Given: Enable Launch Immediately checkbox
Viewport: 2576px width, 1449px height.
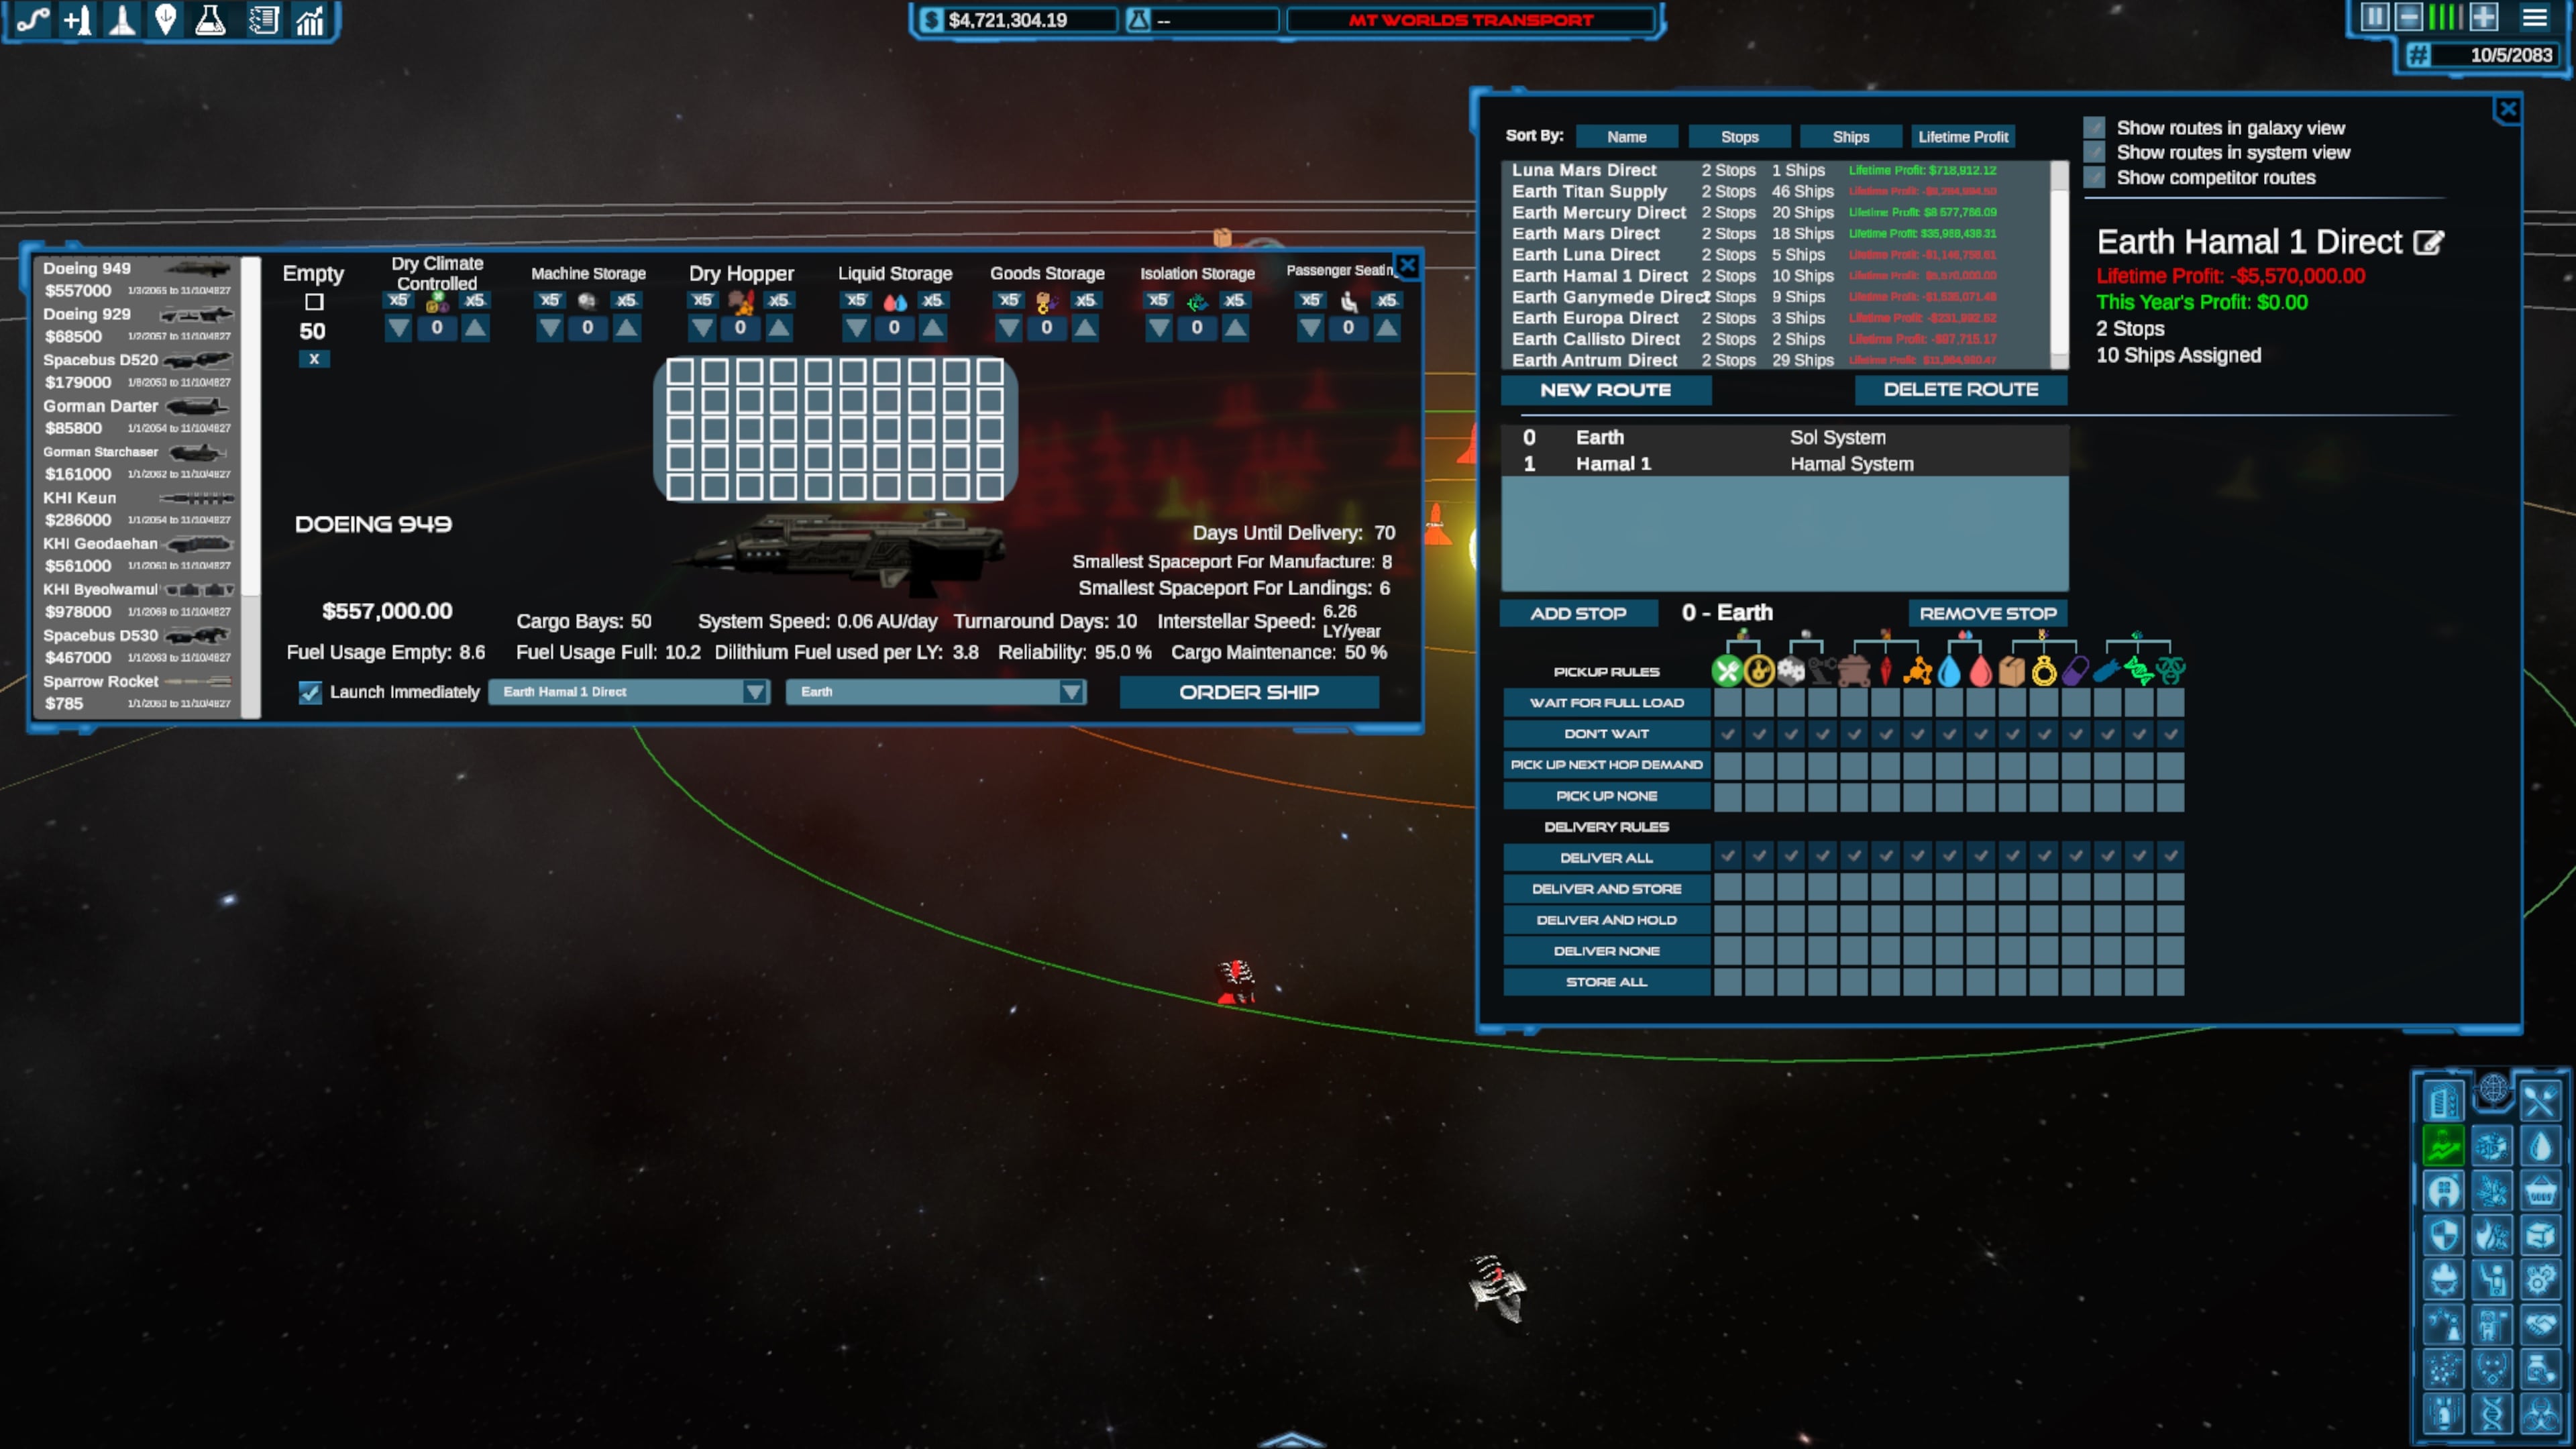Looking at the screenshot, I should [311, 692].
